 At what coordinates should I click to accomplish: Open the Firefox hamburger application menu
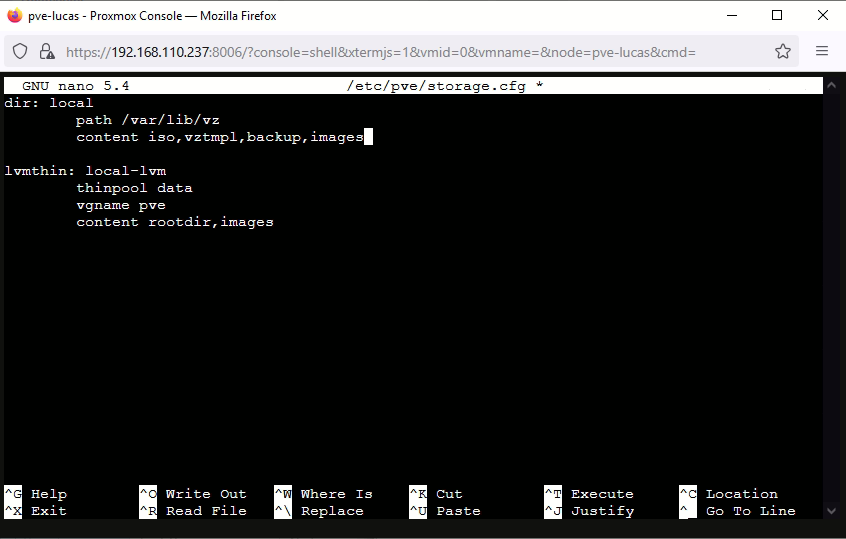pyautogui.click(x=822, y=51)
